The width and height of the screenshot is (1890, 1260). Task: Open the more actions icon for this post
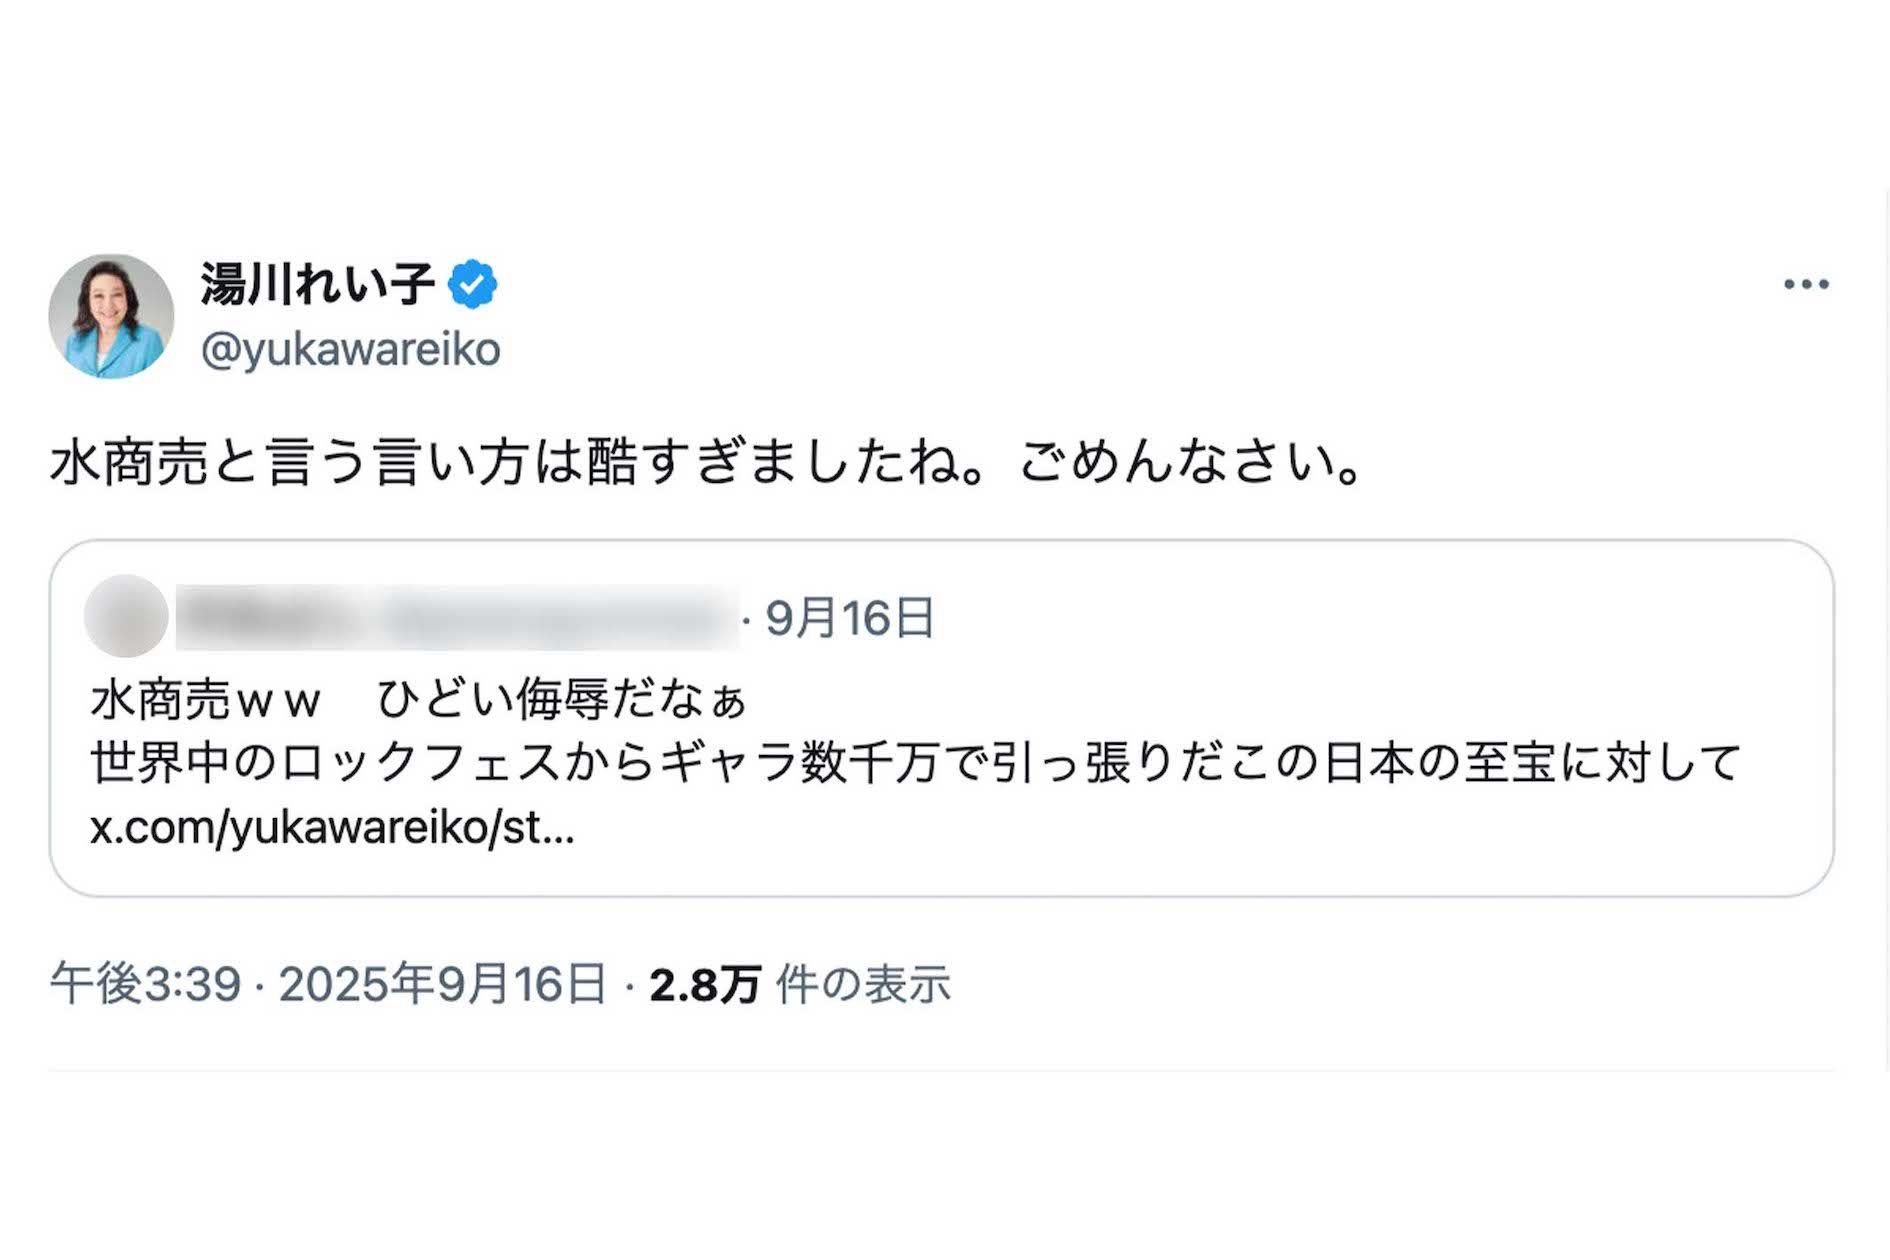pyautogui.click(x=1806, y=283)
